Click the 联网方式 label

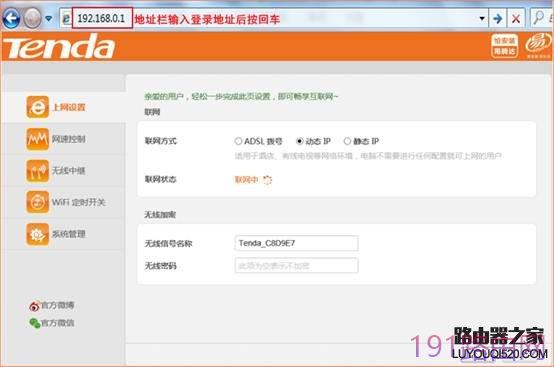pos(161,141)
